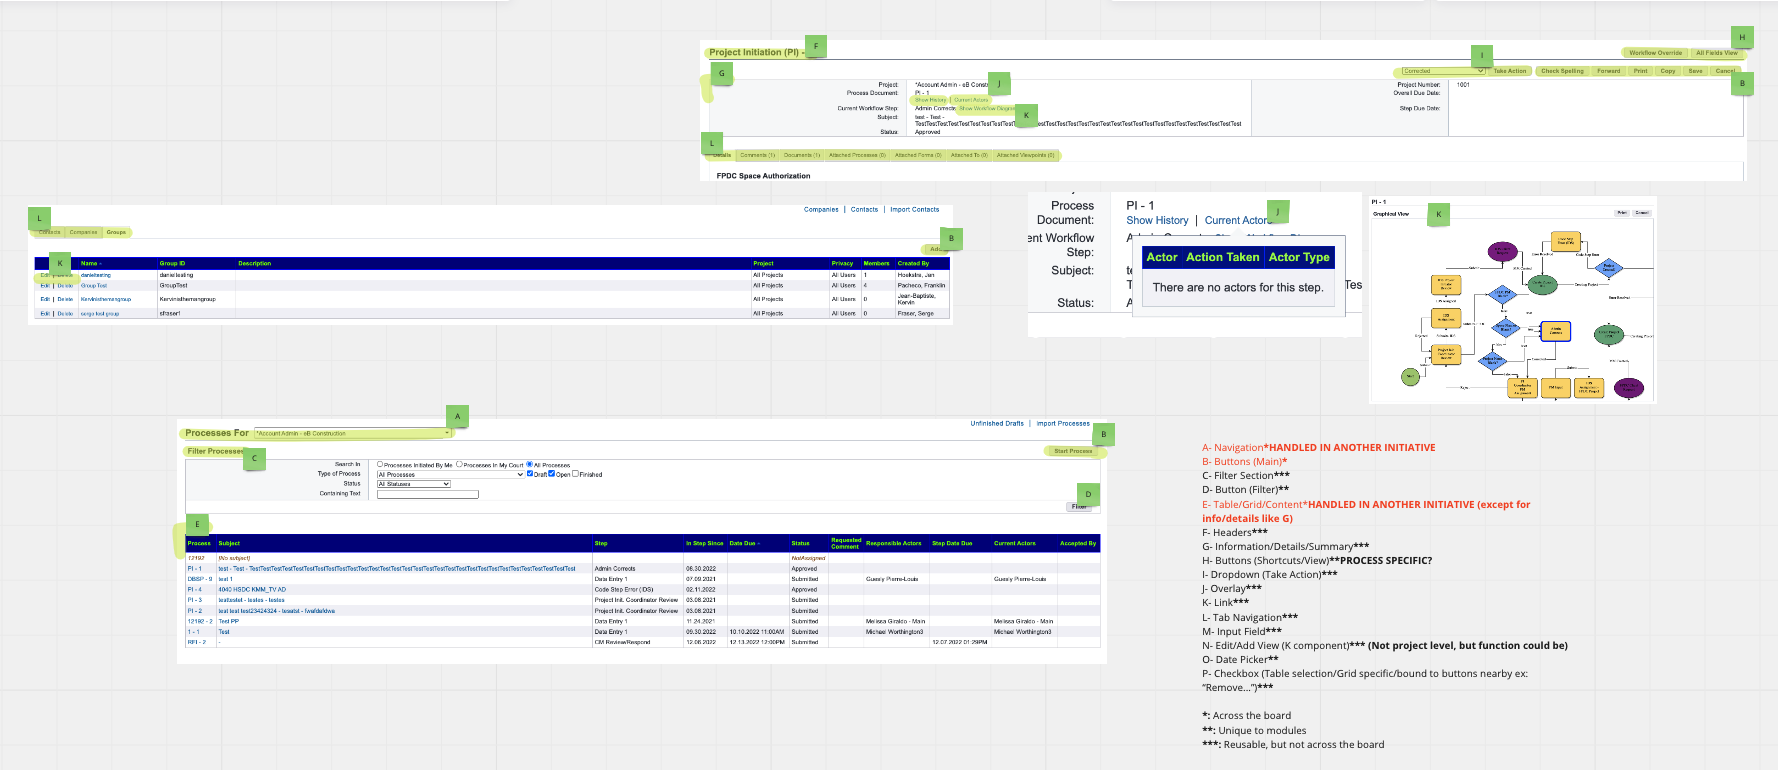
Task: Click the Containing Text input field
Action: [x=428, y=494]
